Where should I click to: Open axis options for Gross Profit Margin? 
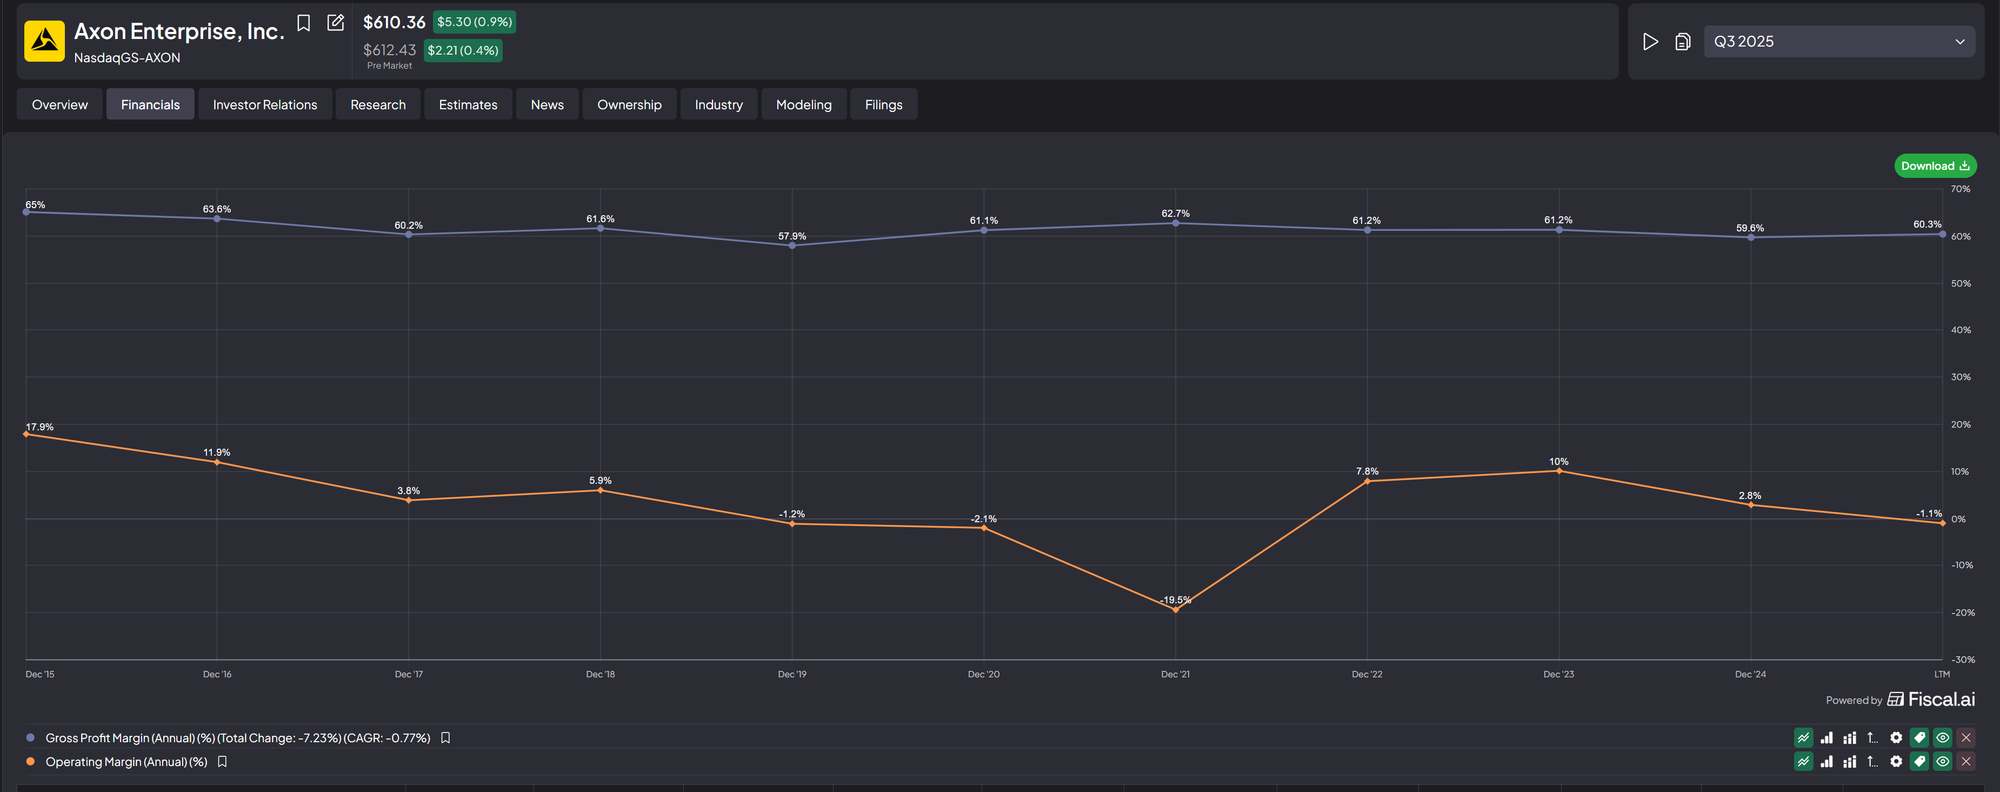click(x=1873, y=738)
